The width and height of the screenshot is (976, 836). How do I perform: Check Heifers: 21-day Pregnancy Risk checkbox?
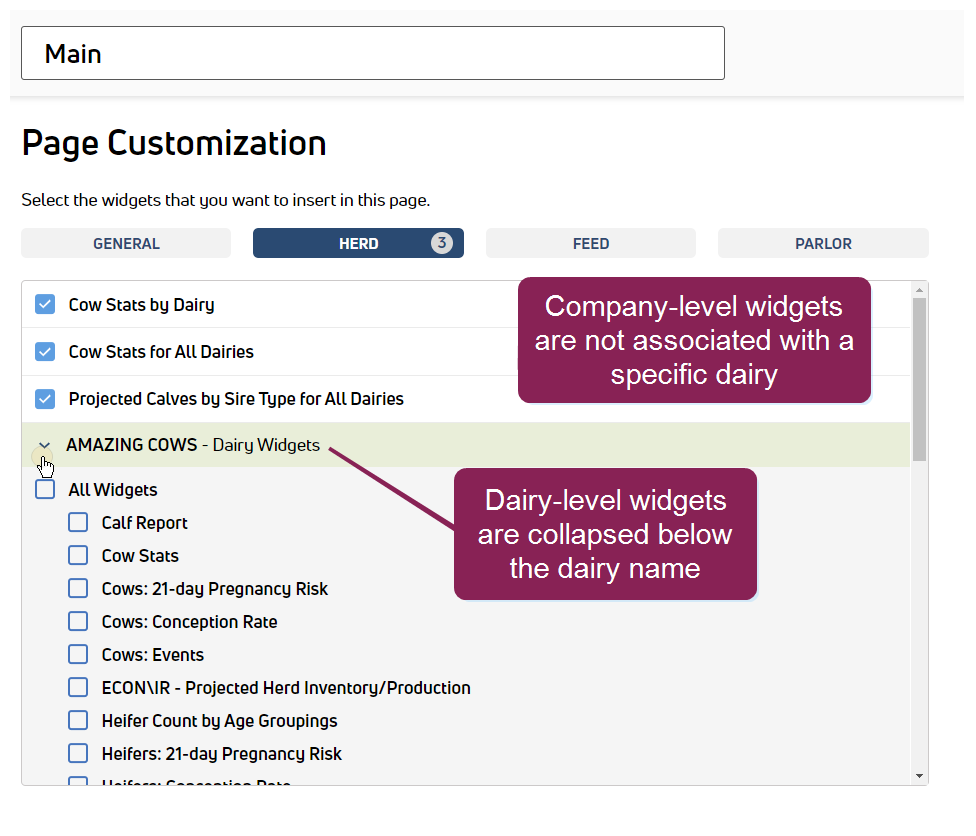(78, 754)
